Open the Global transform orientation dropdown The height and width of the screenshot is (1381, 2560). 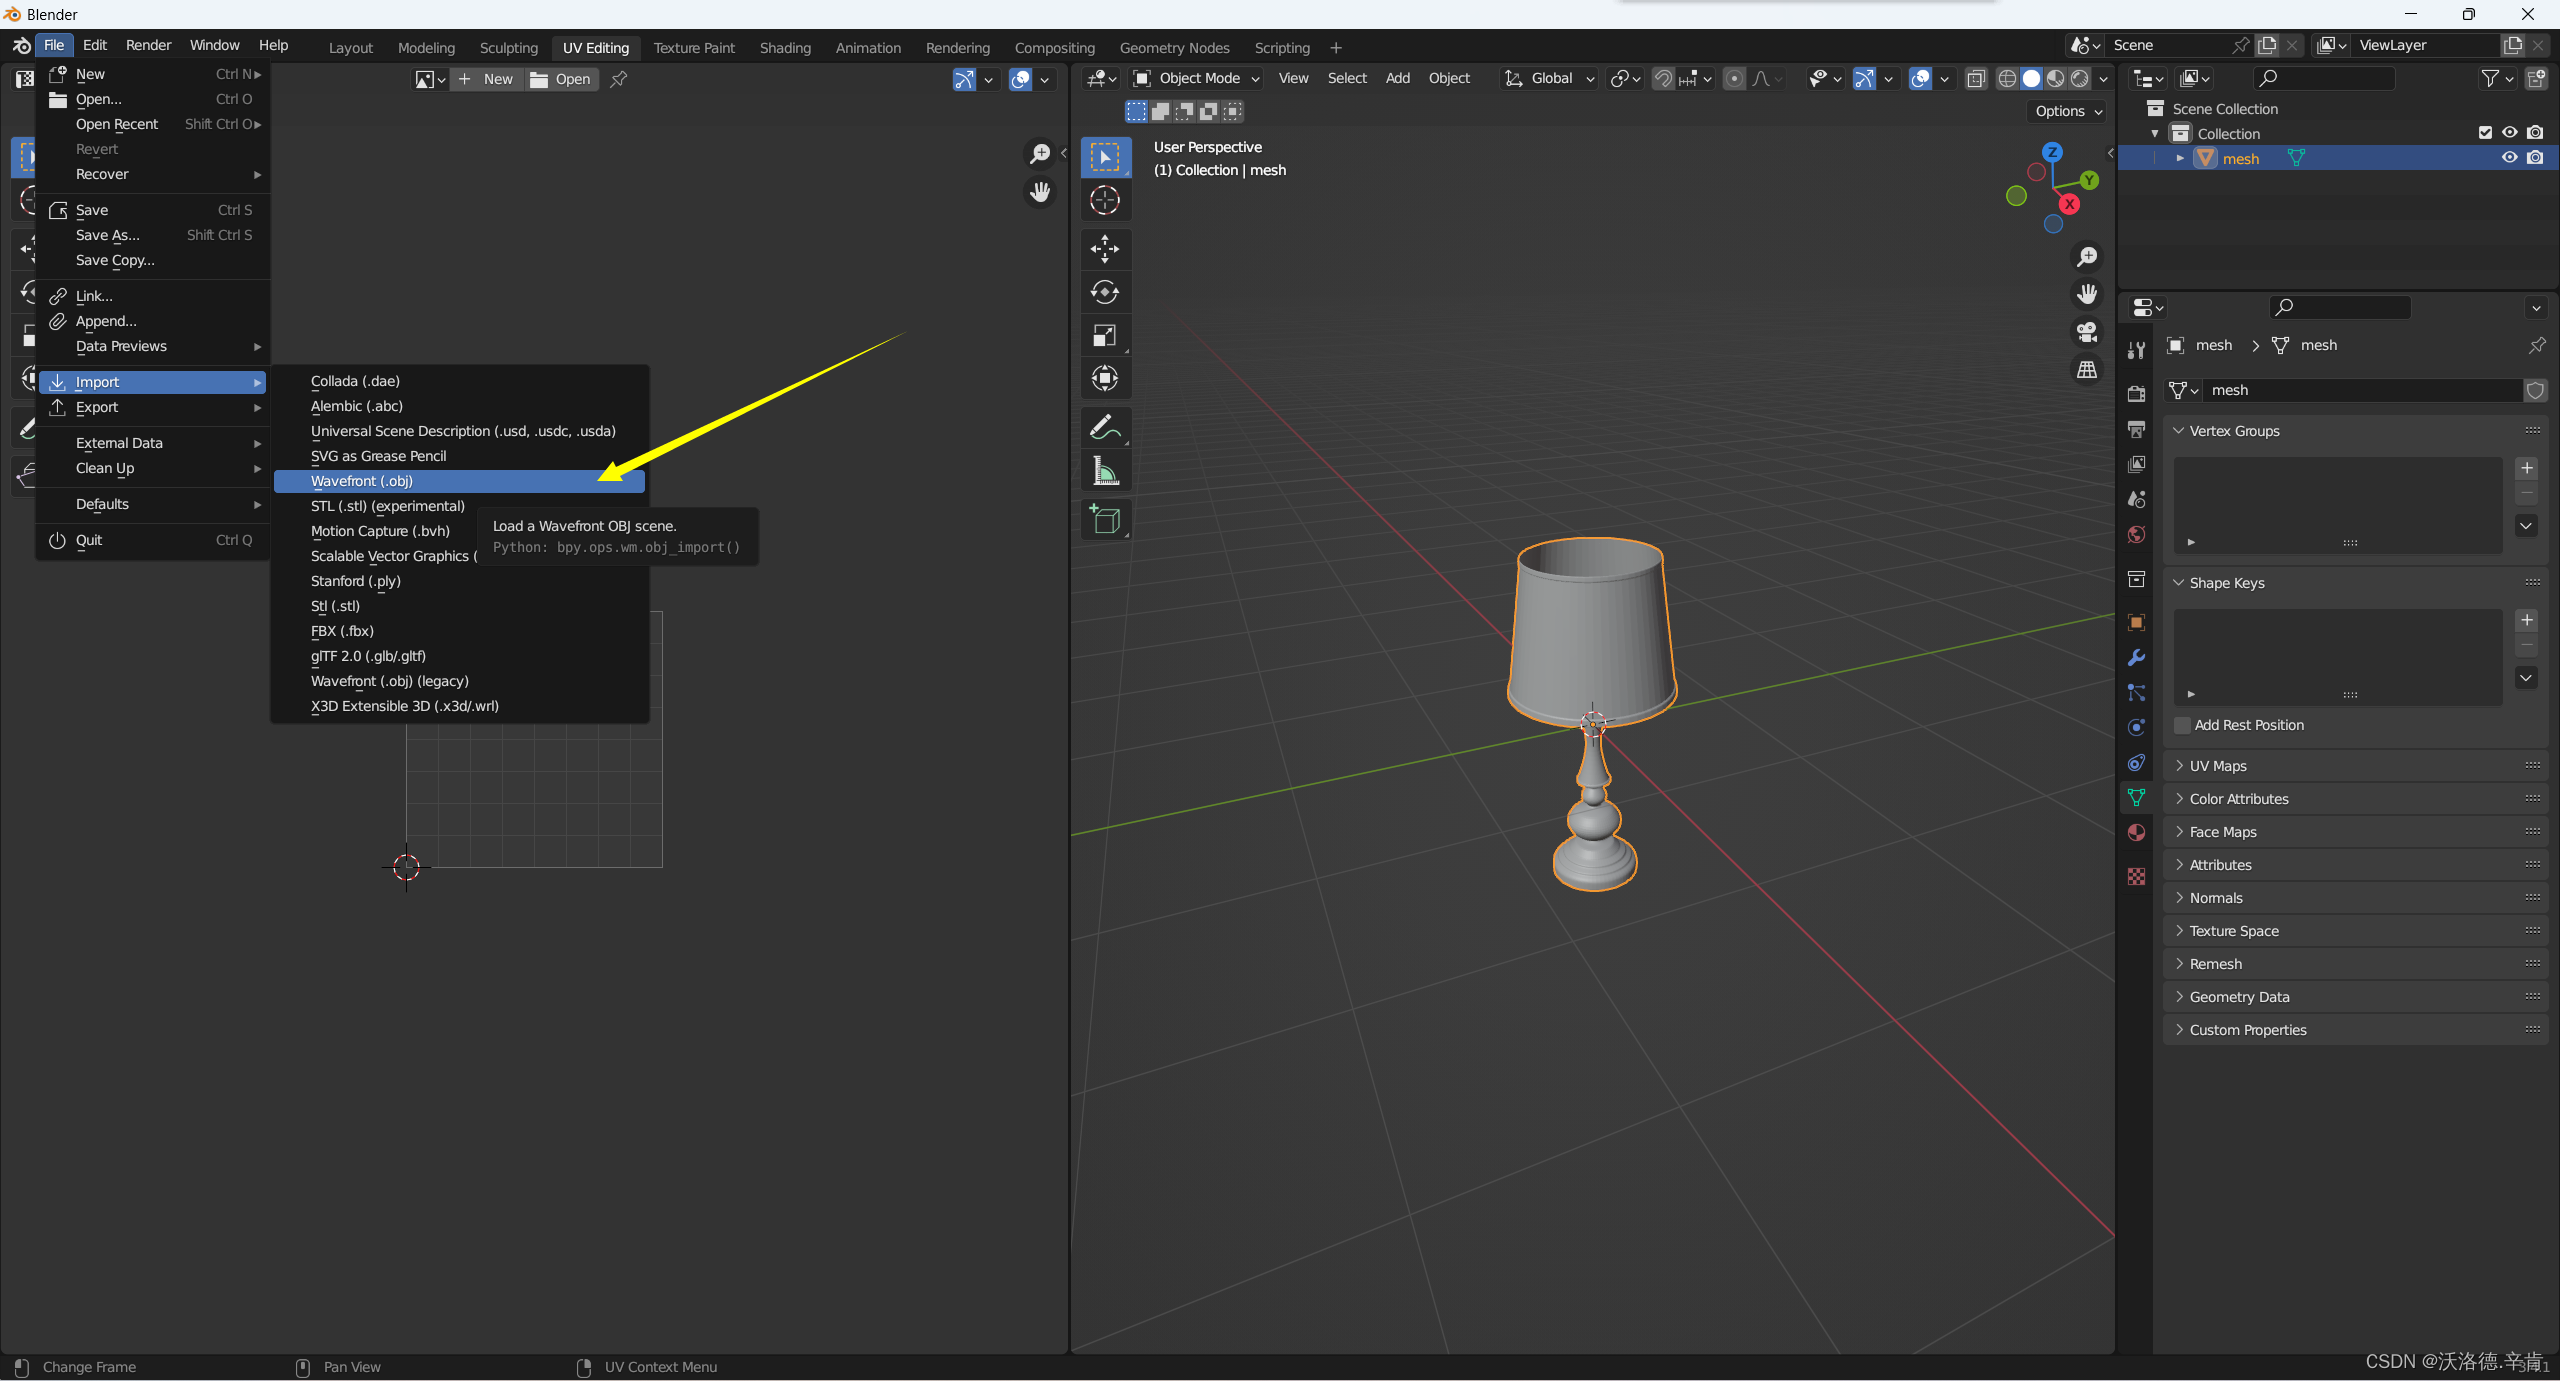(1550, 78)
